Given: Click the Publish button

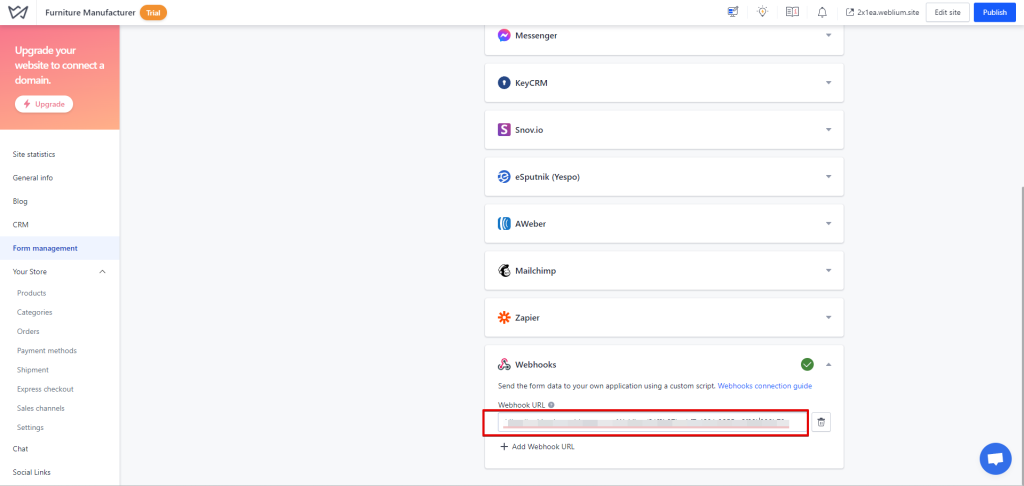Looking at the screenshot, I should (x=994, y=12).
